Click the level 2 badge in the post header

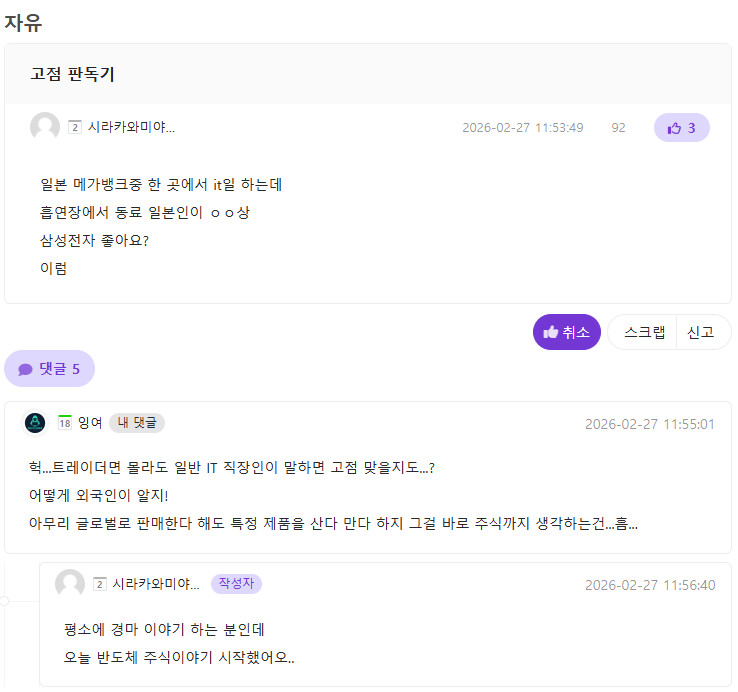click(x=75, y=127)
